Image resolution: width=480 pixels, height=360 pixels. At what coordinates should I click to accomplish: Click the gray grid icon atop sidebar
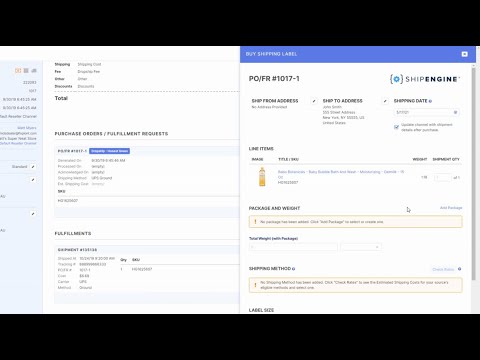click(26, 71)
